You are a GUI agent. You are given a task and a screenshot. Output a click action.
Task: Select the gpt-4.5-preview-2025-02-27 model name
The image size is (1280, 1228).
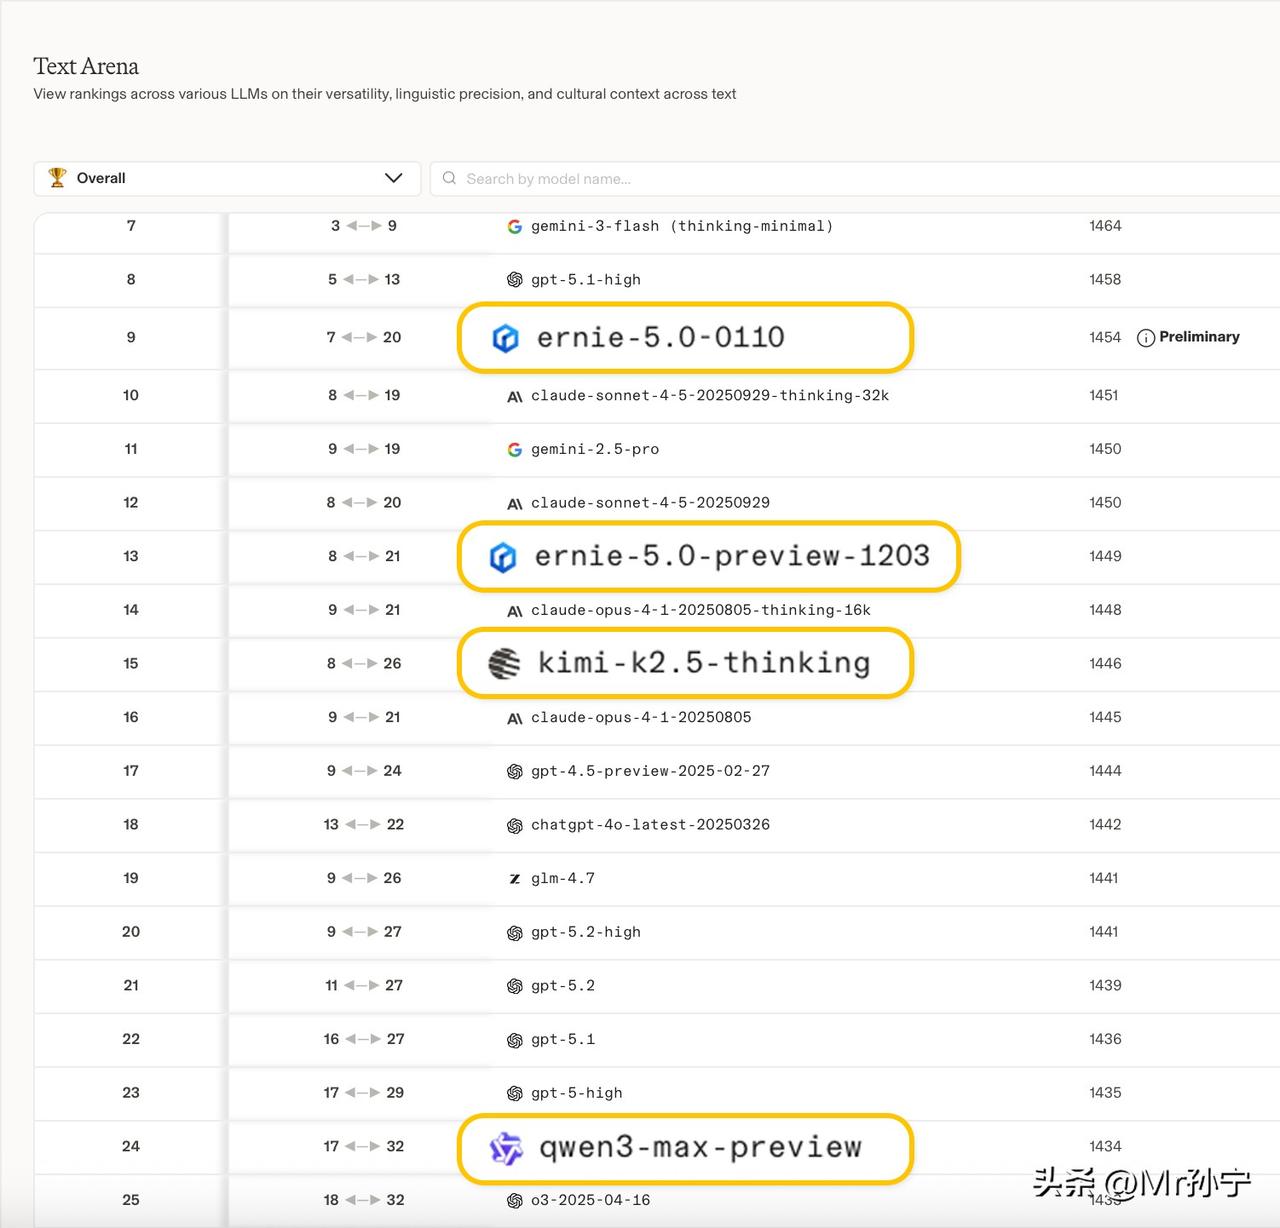[651, 771]
